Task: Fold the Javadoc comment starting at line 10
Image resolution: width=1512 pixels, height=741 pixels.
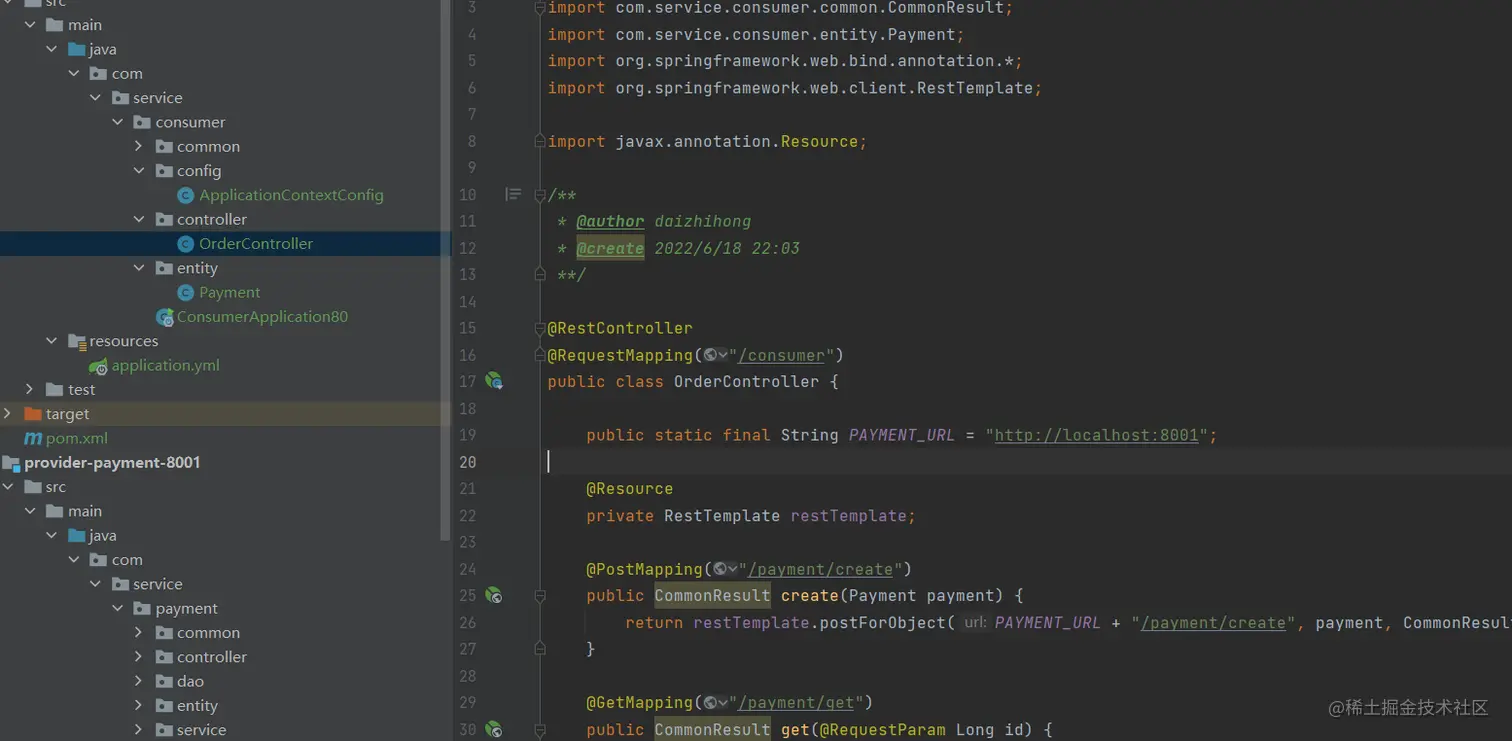Action: click(x=540, y=194)
